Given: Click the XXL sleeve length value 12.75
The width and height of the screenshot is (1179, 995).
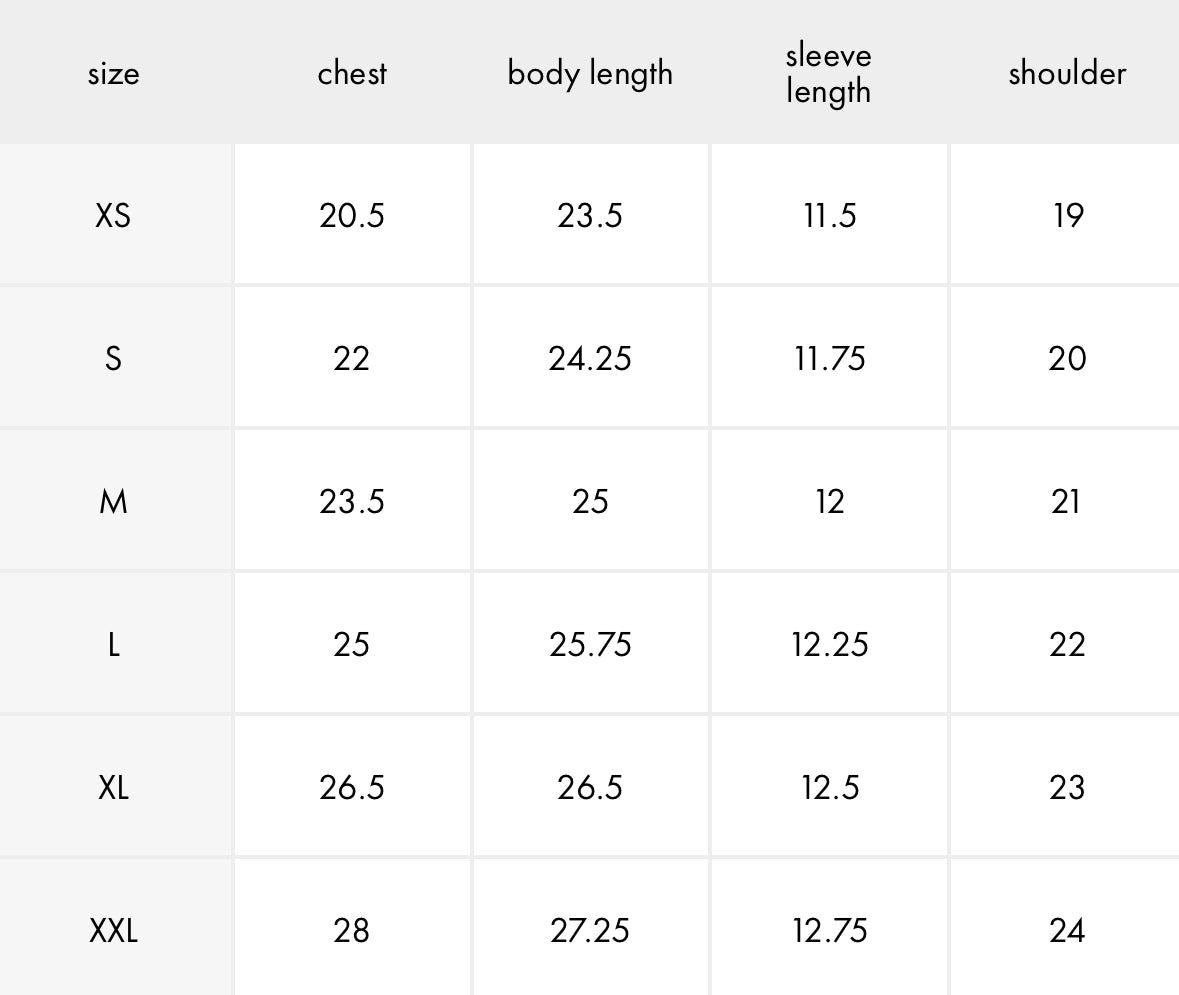Looking at the screenshot, I should [x=829, y=931].
